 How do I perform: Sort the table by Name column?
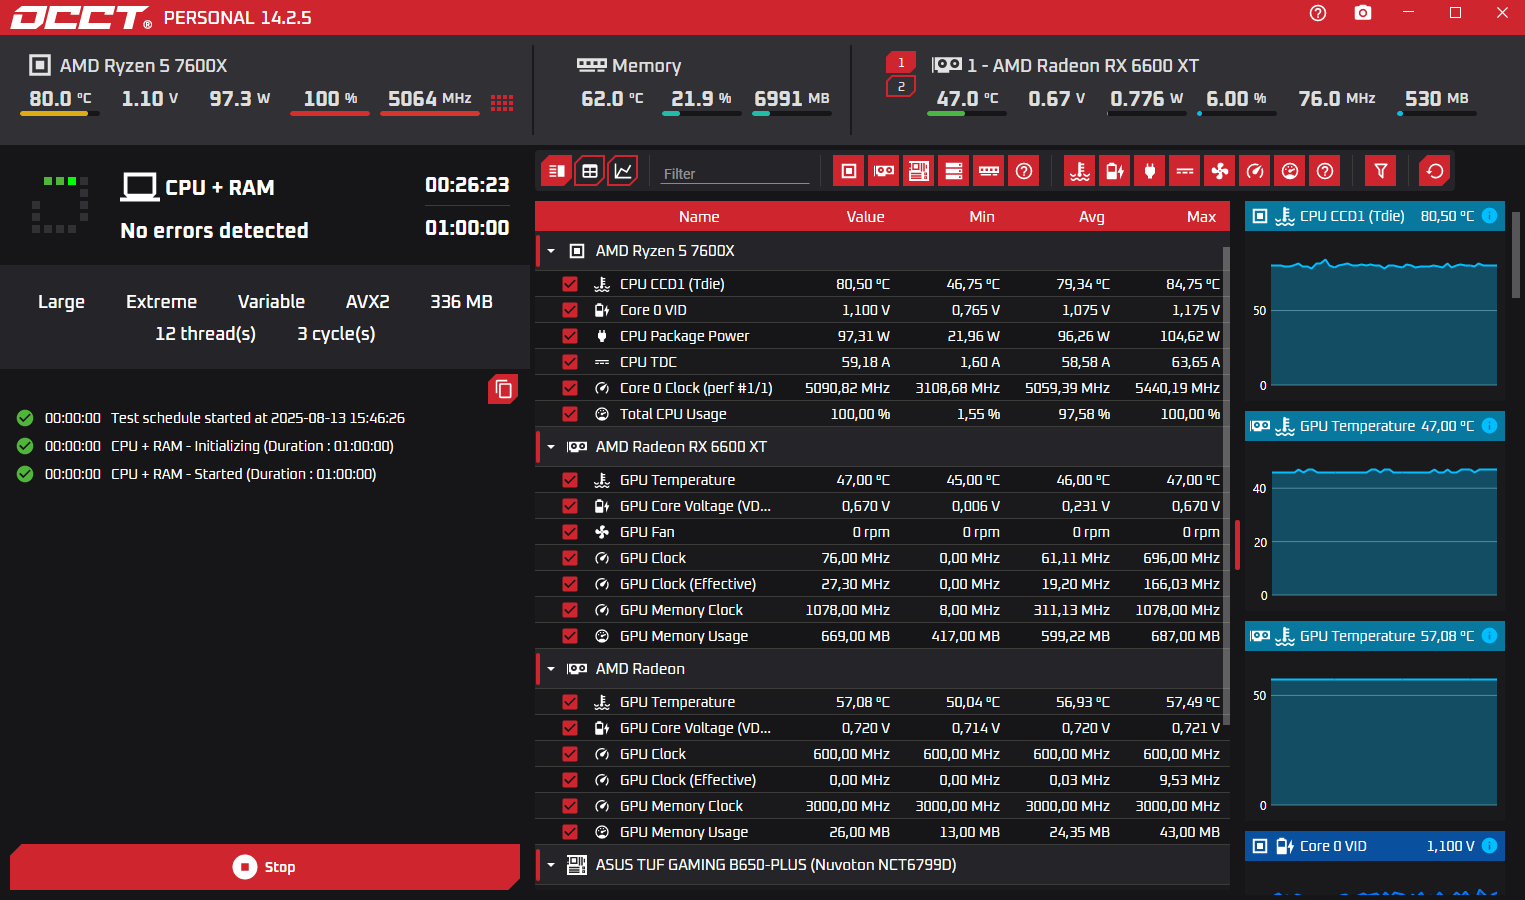(699, 217)
